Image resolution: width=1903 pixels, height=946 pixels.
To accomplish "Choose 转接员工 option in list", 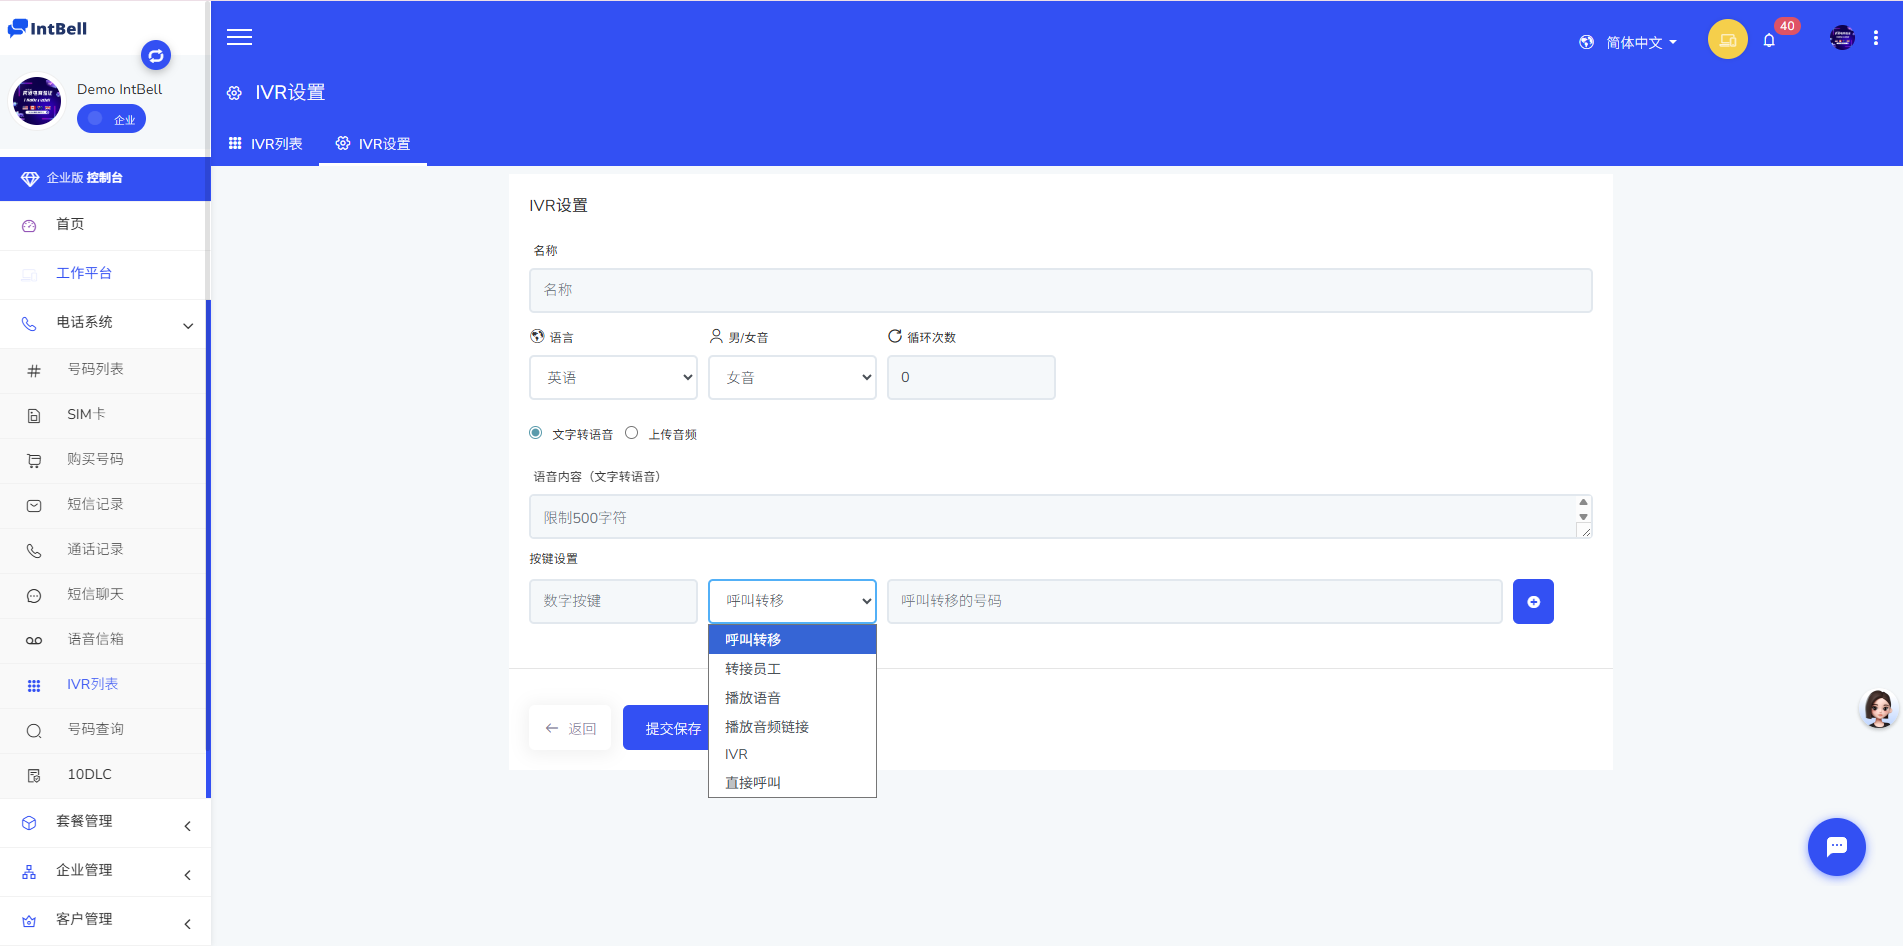I will 792,669.
